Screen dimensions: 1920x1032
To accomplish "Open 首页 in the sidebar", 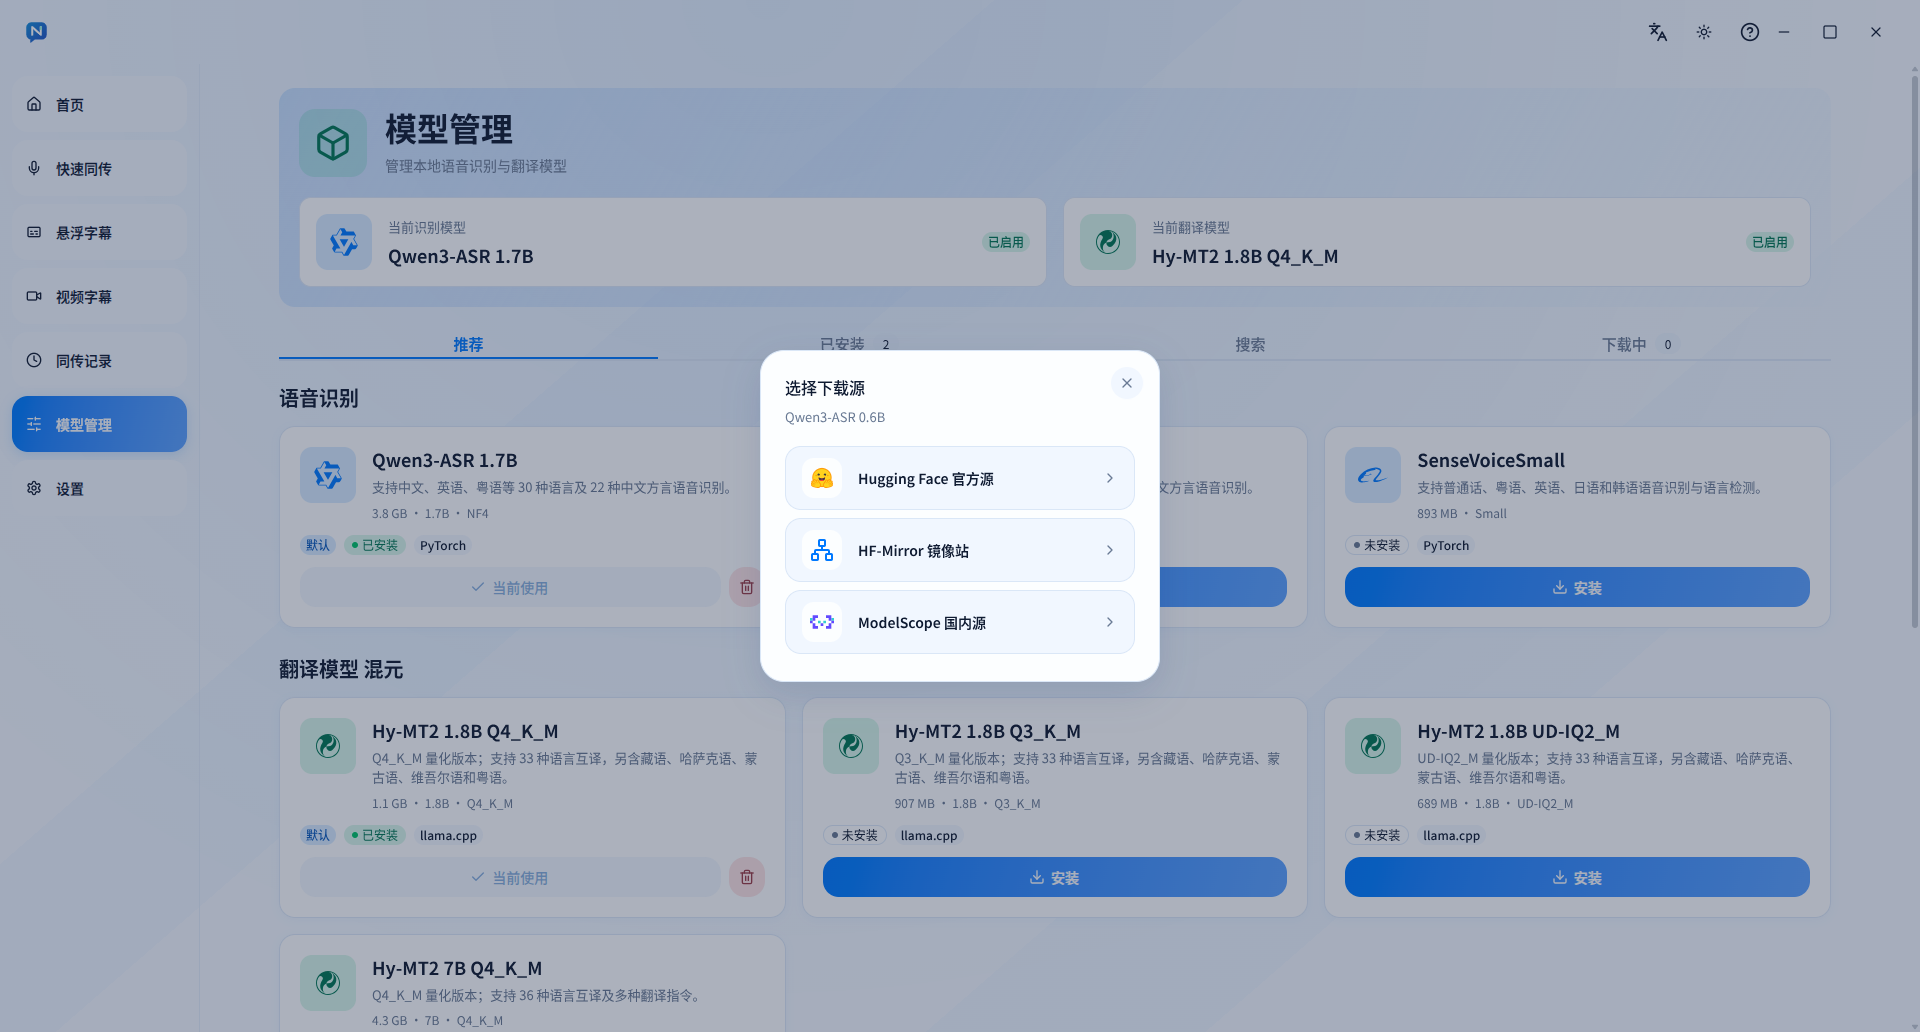I will click(x=99, y=104).
